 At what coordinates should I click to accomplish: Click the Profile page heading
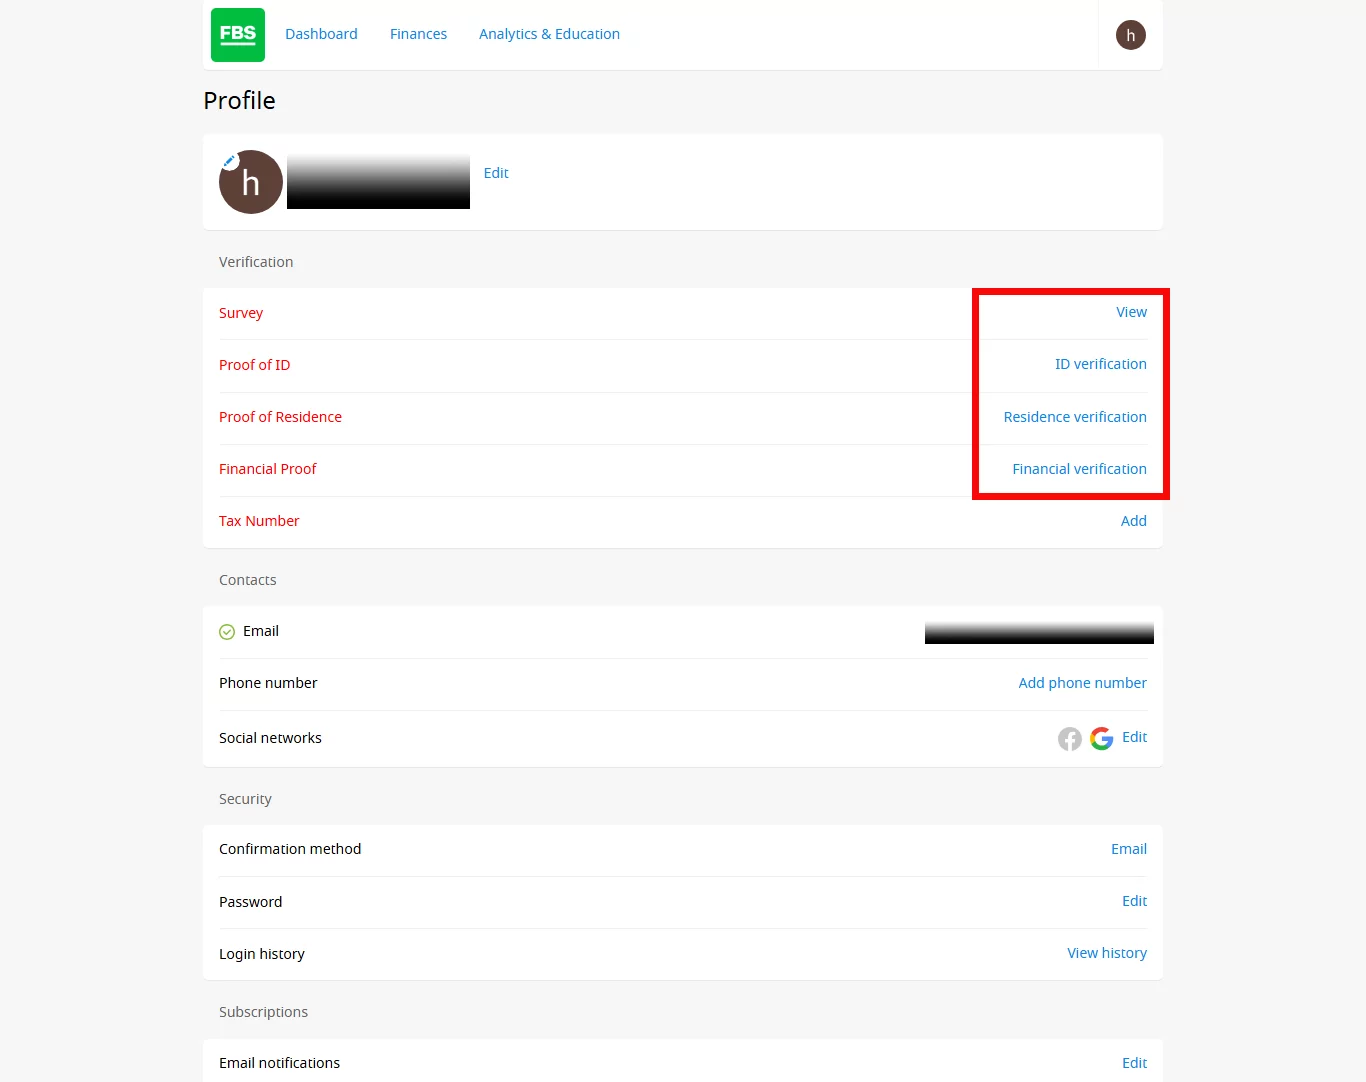240,100
